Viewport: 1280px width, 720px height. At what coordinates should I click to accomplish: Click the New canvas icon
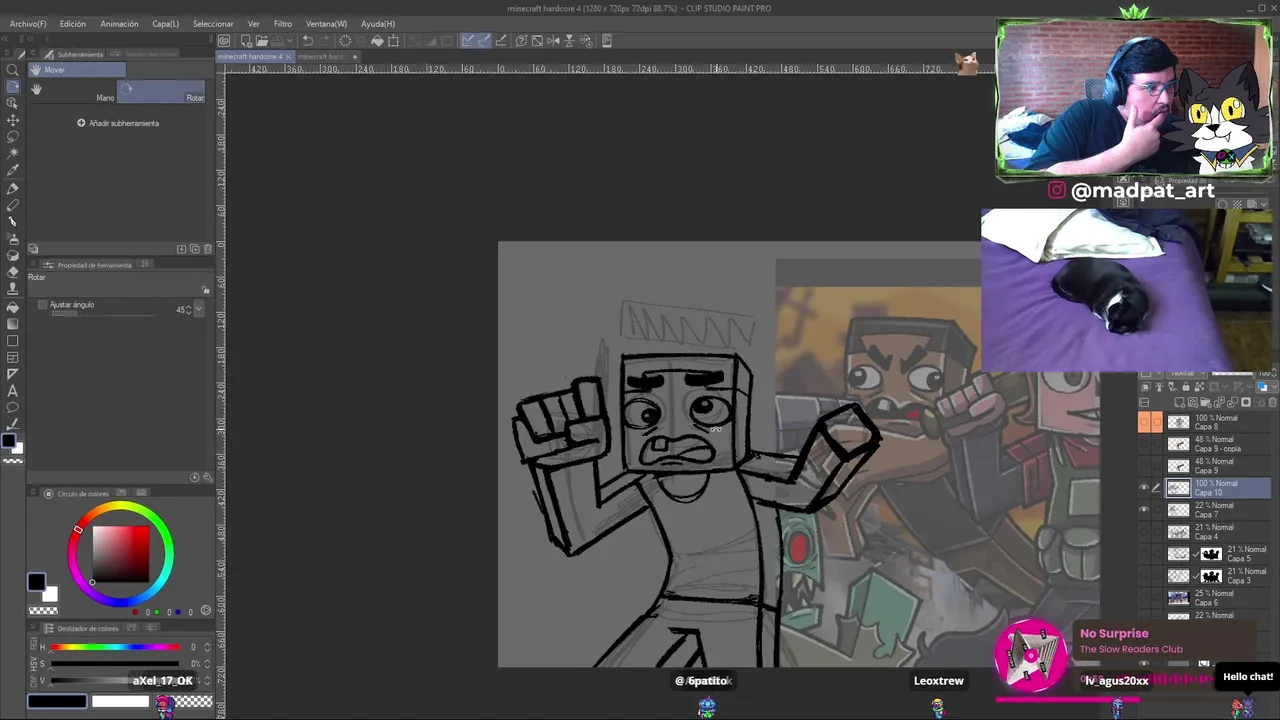click(x=245, y=41)
